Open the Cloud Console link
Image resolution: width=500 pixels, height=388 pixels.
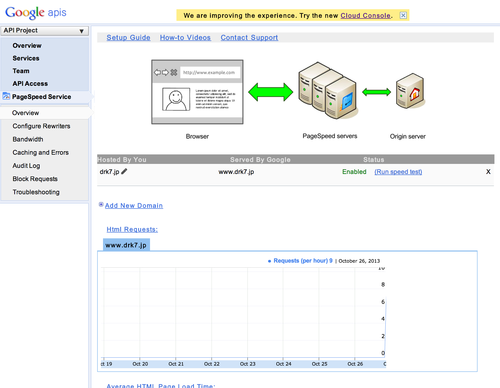[x=365, y=16]
